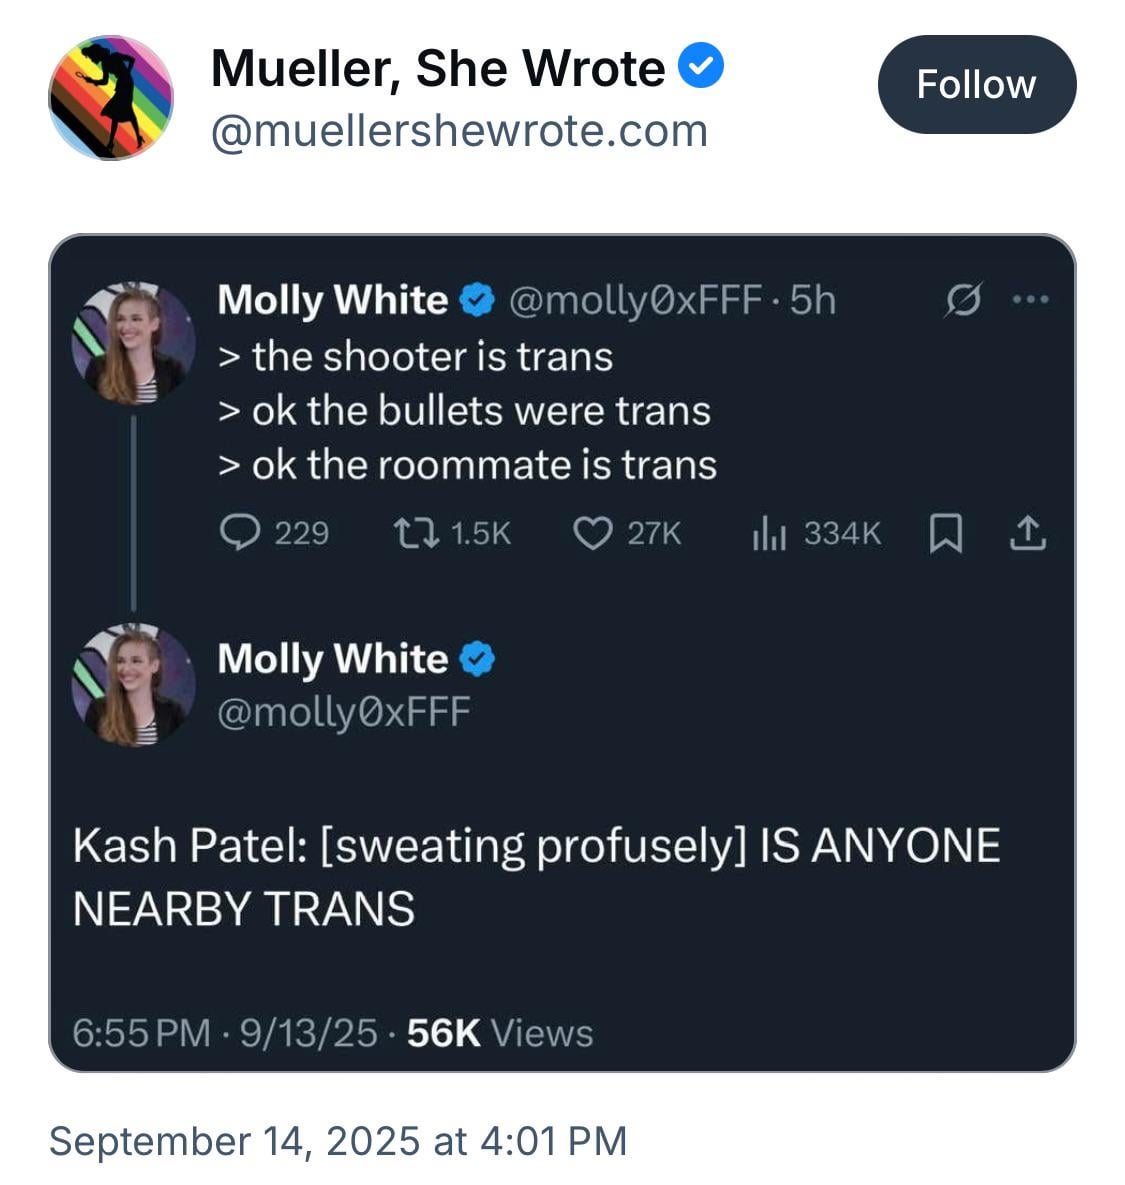Open Mueller, She Wrote profile avatar
This screenshot has height=1185, width=1125.
(x=111, y=97)
